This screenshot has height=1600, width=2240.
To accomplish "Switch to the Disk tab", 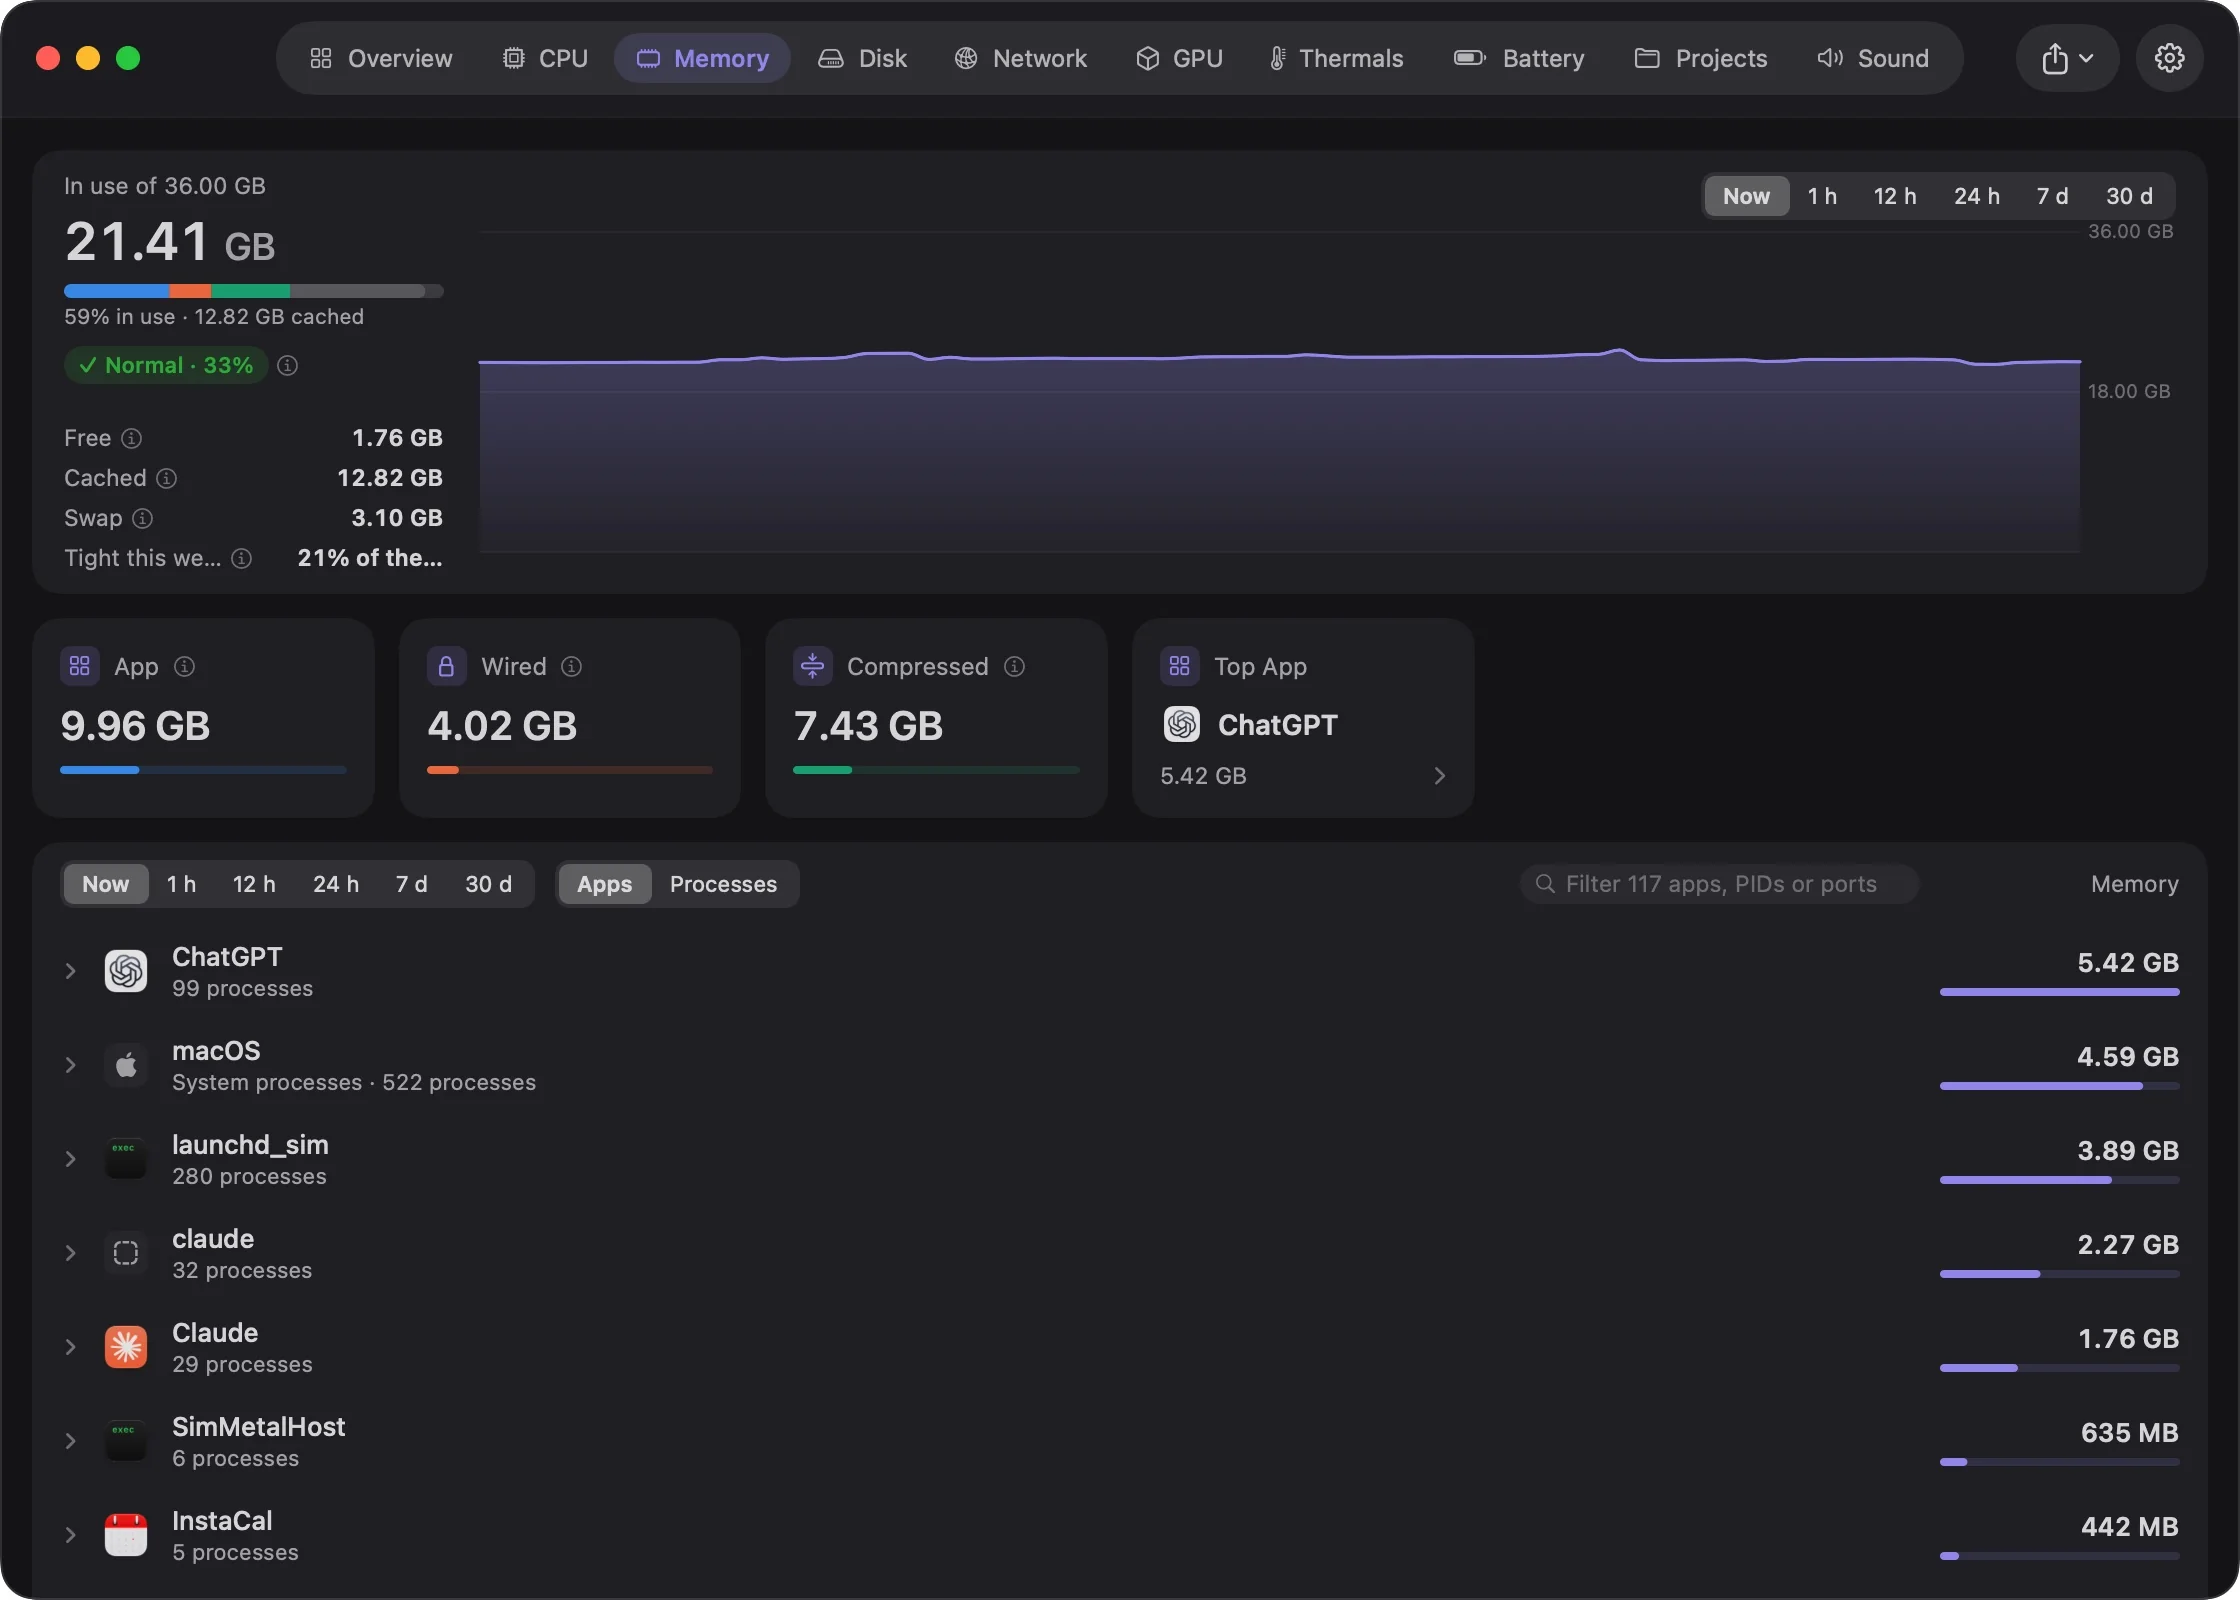I will [x=862, y=58].
